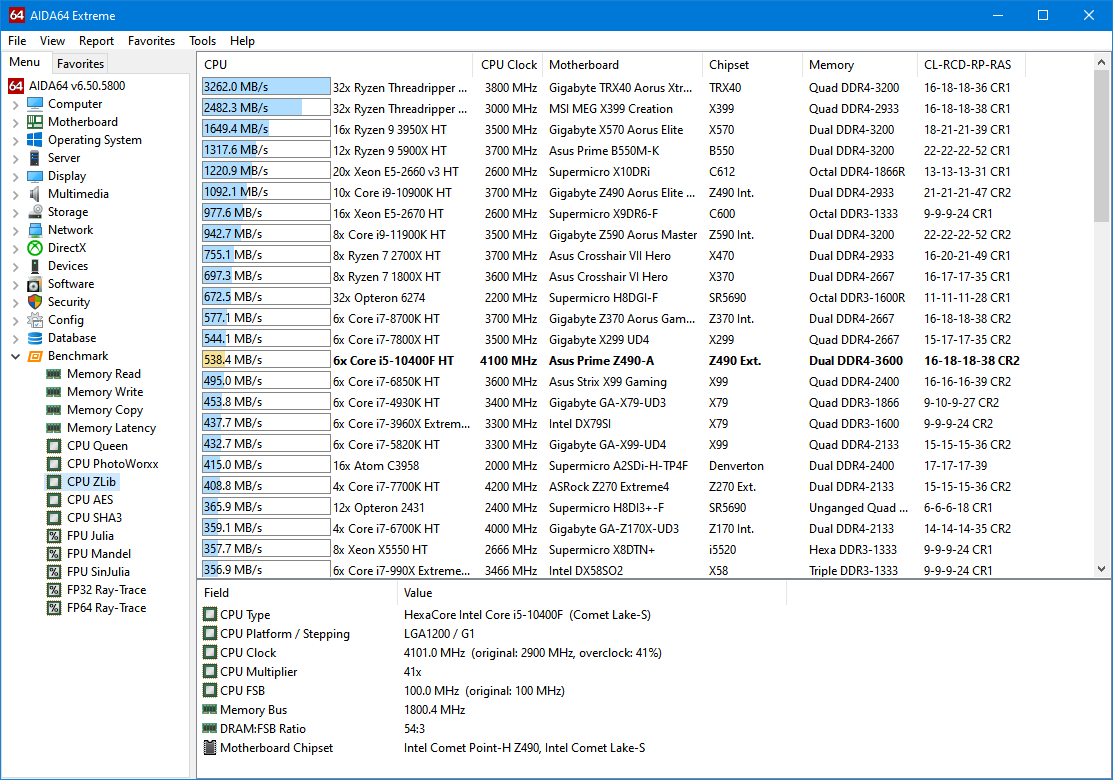
Task: Expand the Security tree node
Action: [16, 302]
